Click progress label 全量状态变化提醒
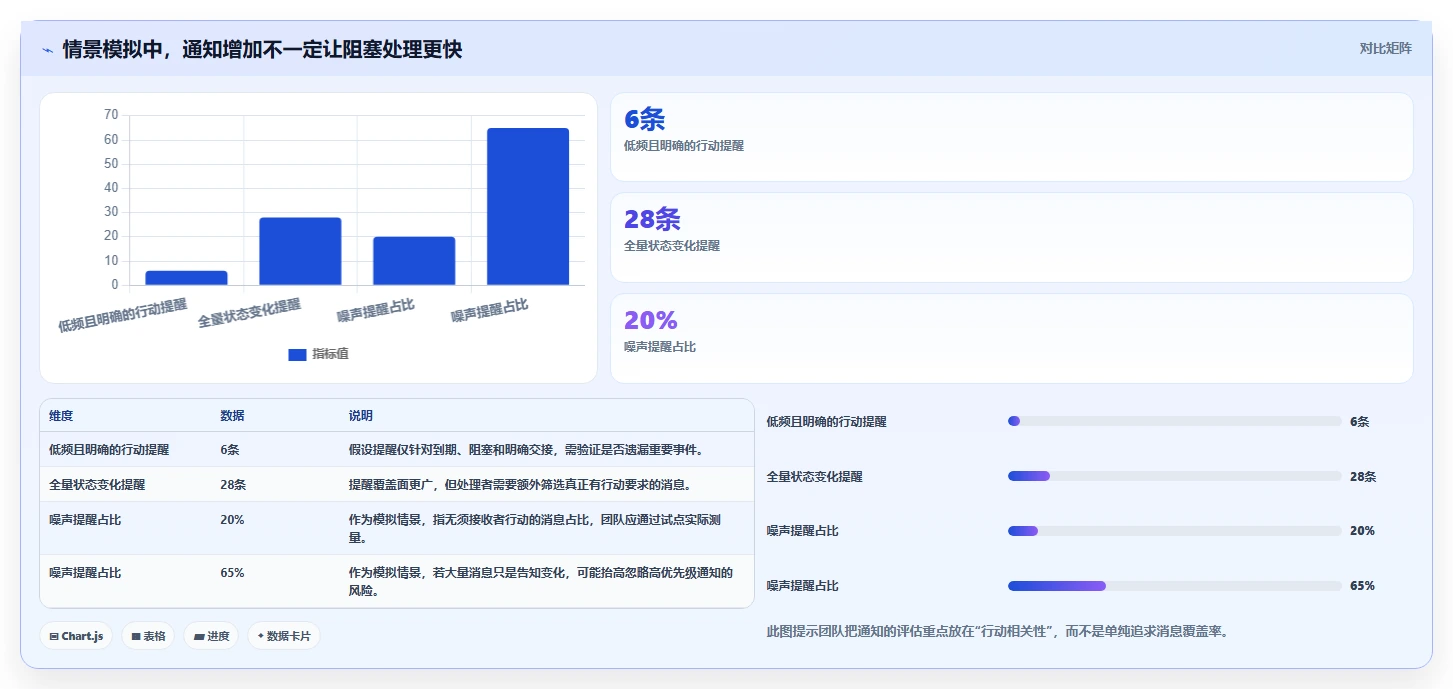 click(x=814, y=476)
